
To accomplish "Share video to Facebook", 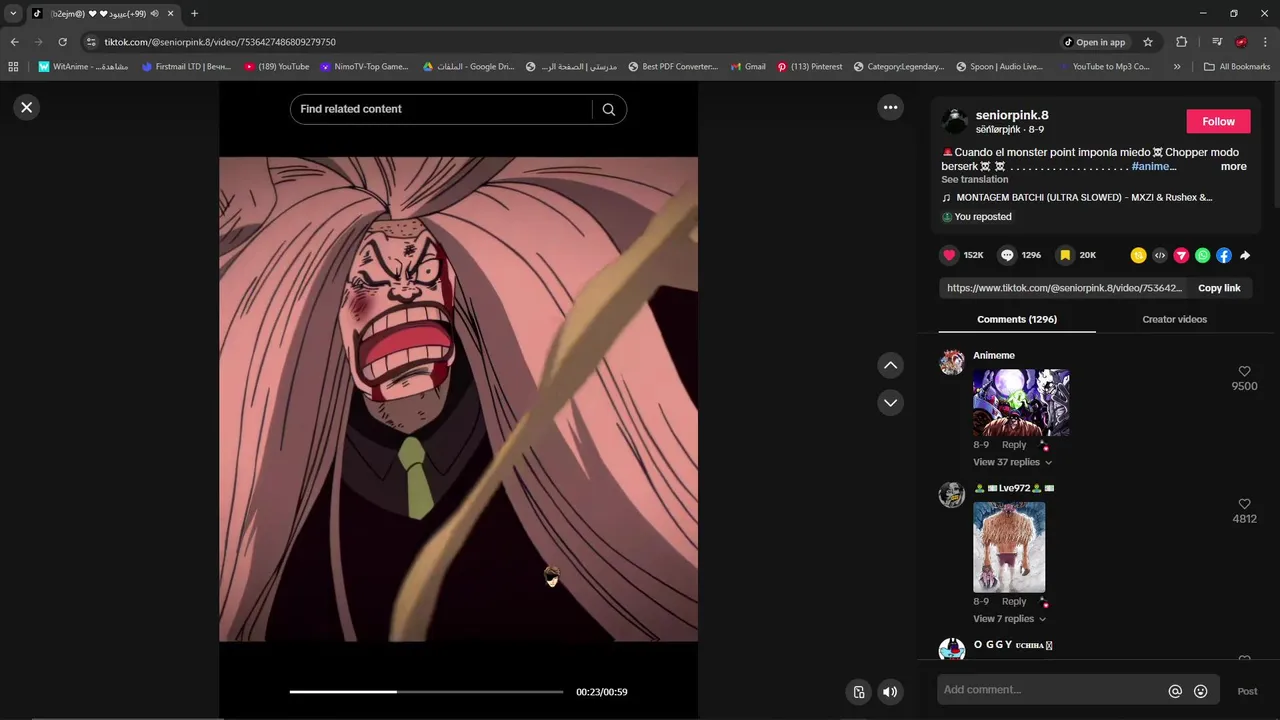I will 1223,255.
